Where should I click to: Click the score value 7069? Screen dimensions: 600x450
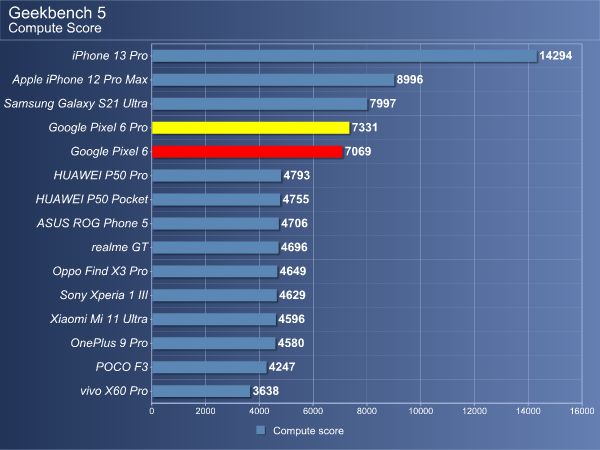[x=358, y=152]
